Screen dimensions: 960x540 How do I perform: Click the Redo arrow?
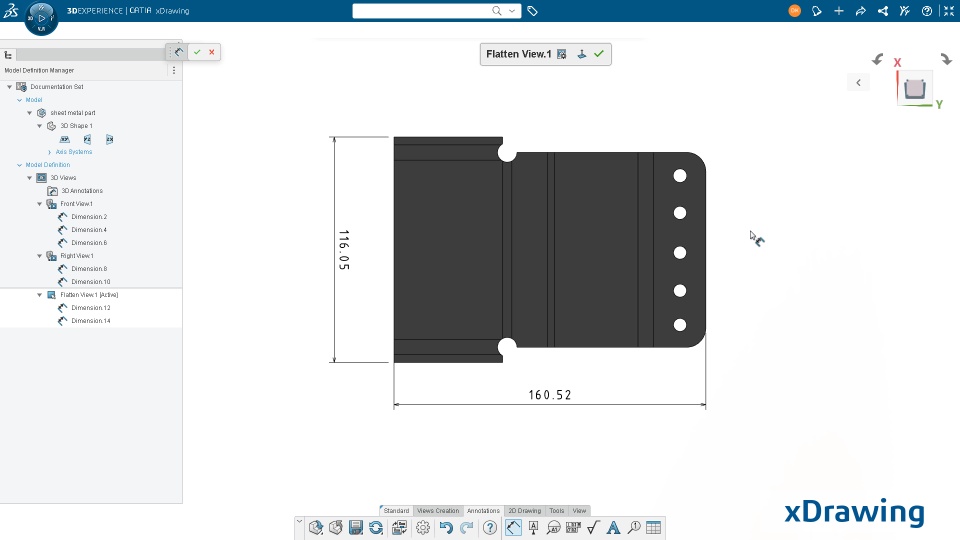click(x=467, y=527)
